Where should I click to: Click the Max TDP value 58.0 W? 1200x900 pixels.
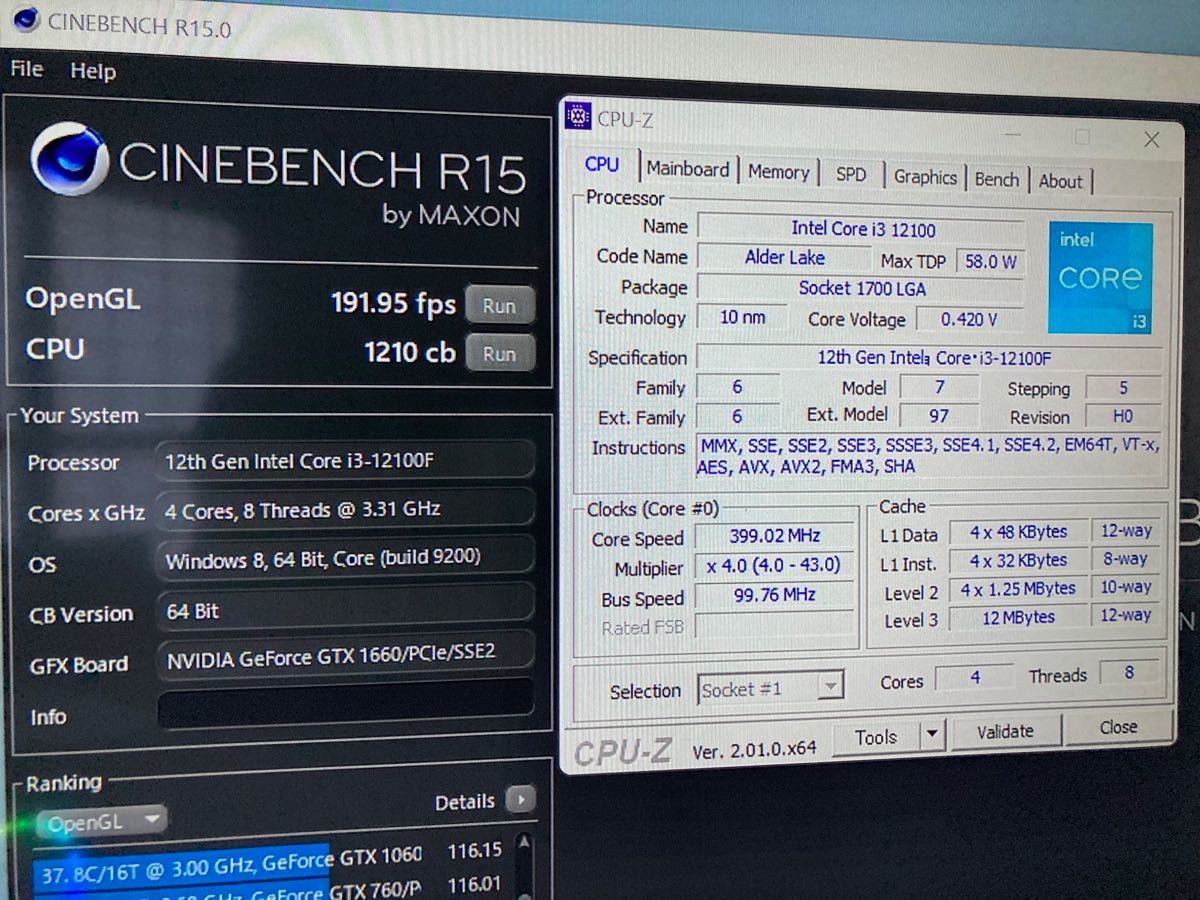(990, 262)
